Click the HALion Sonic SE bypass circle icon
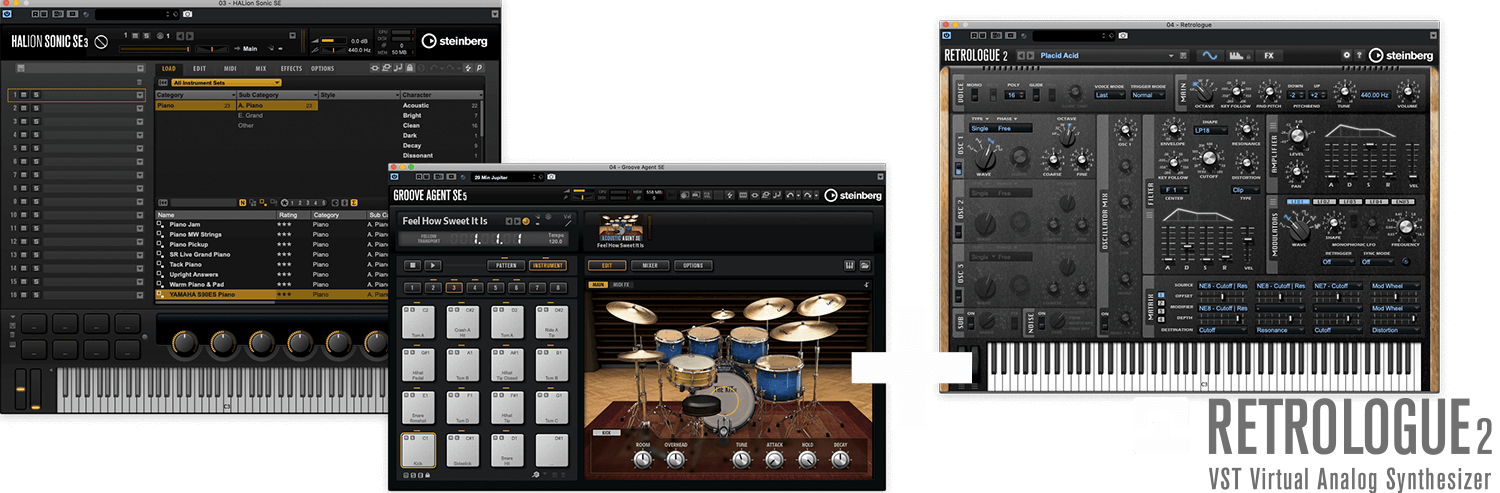The width and height of the screenshot is (1500, 493). pyautogui.click(x=101, y=42)
